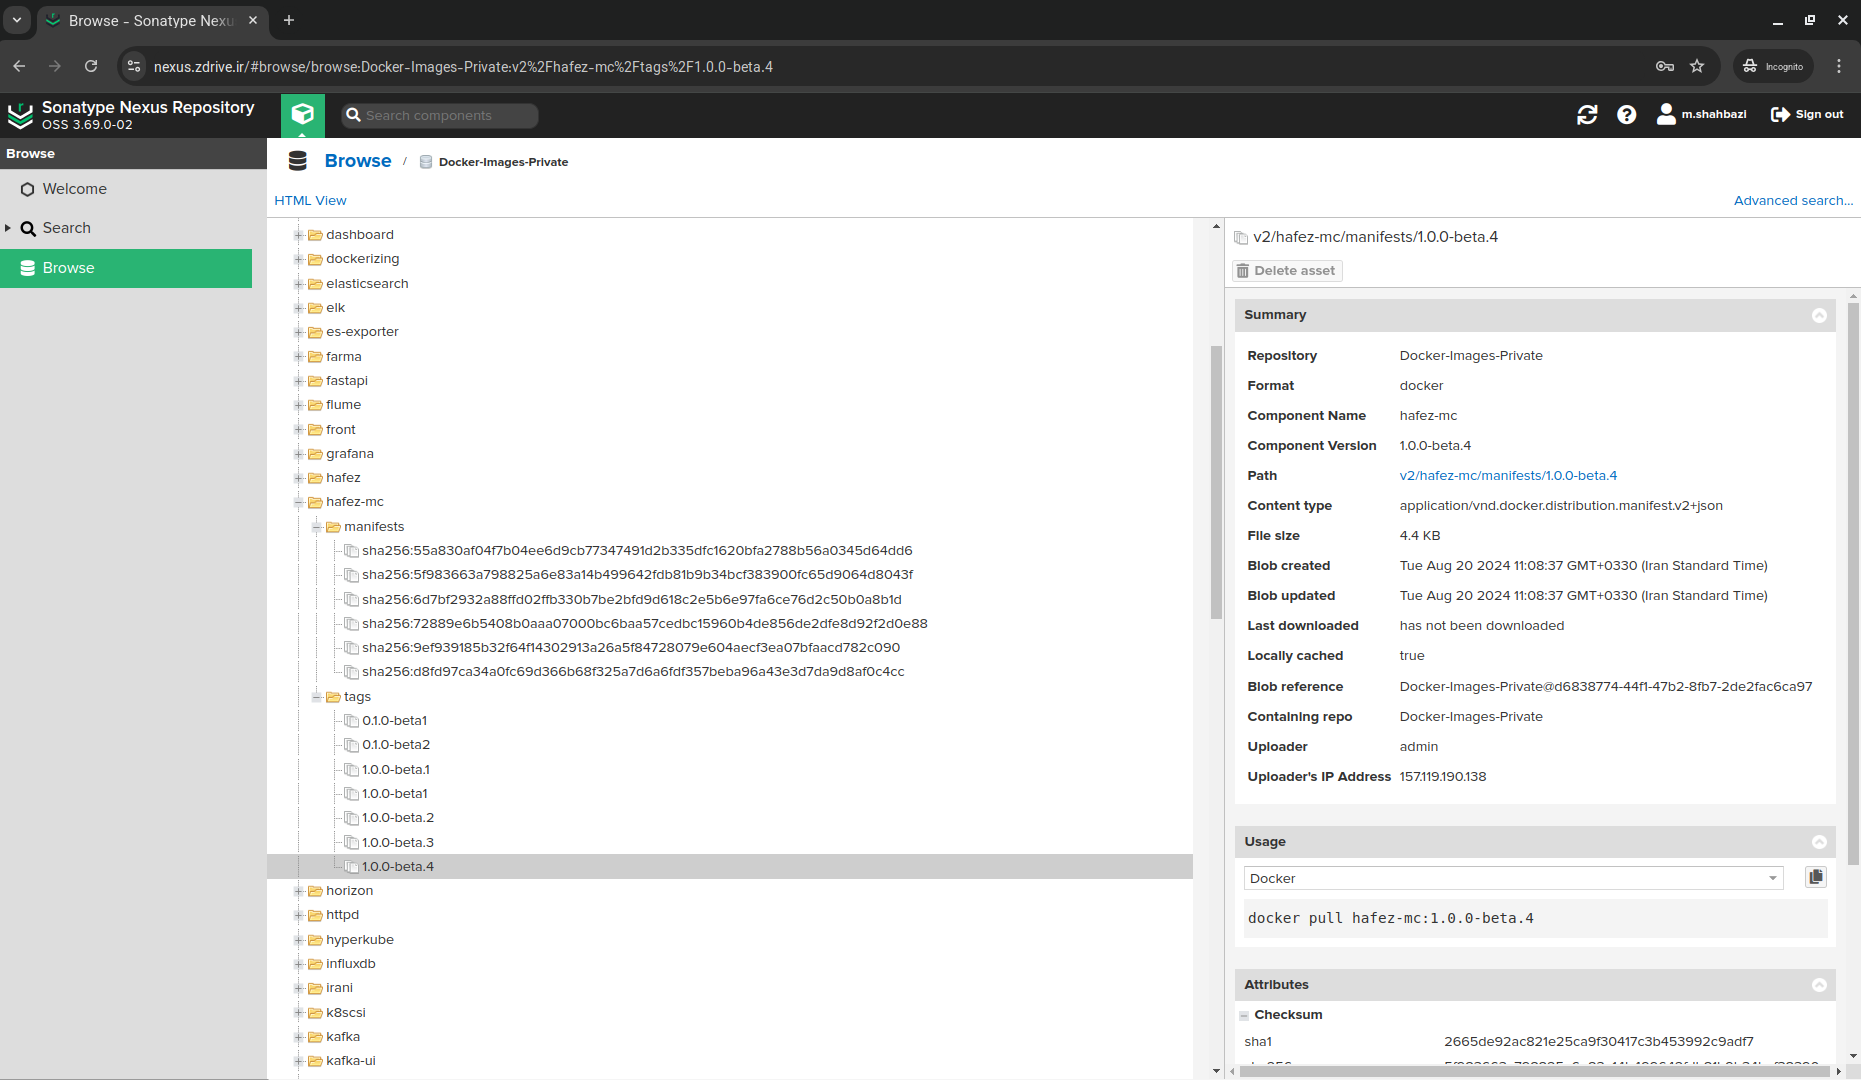Screen dimensions: 1861x1080
Task: Copy the docker pull command to clipboard
Action: [1816, 877]
